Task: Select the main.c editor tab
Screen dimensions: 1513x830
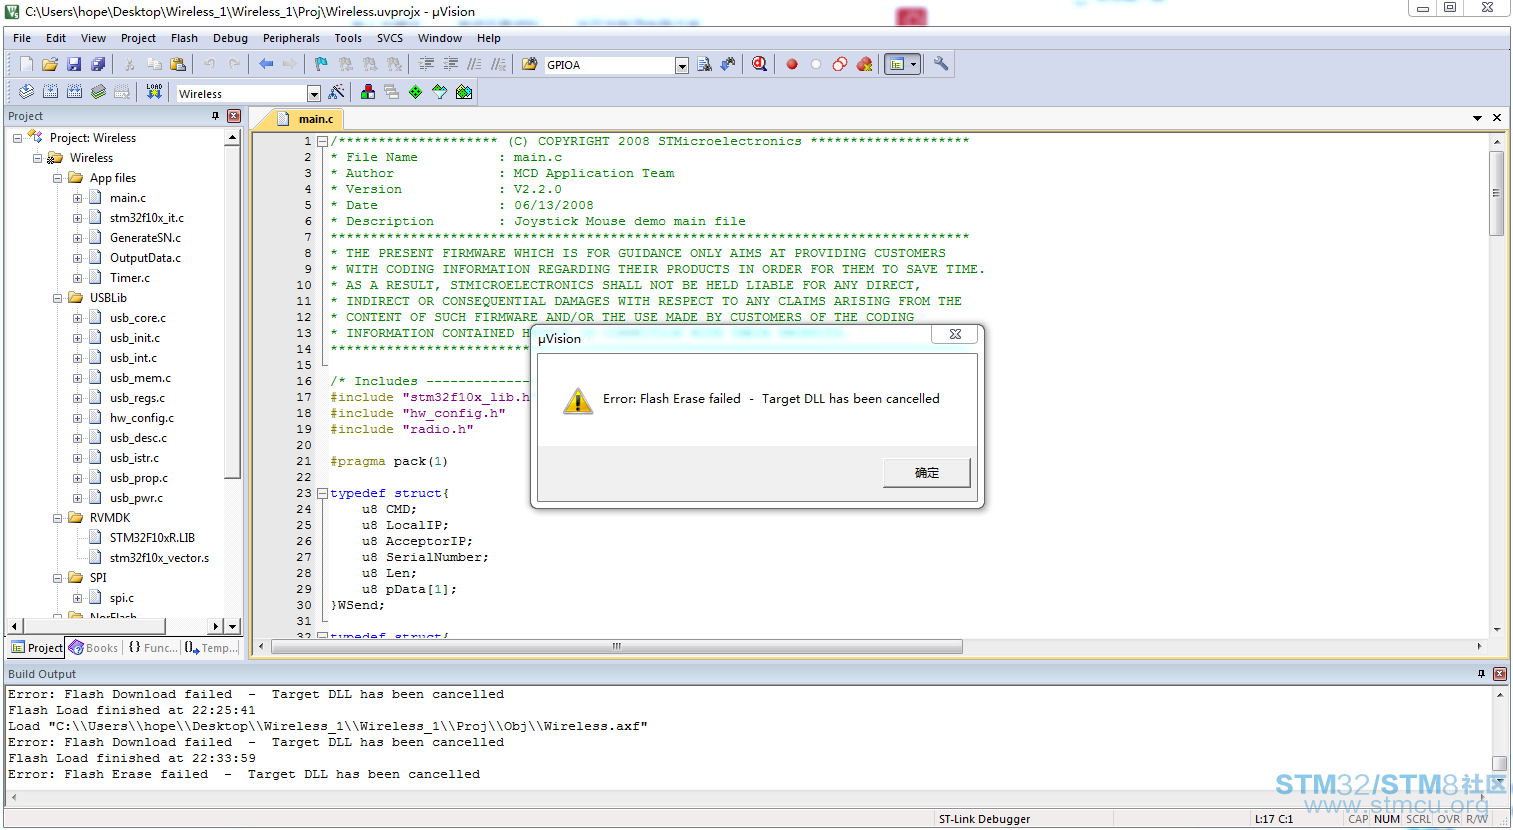Action: click(x=308, y=118)
